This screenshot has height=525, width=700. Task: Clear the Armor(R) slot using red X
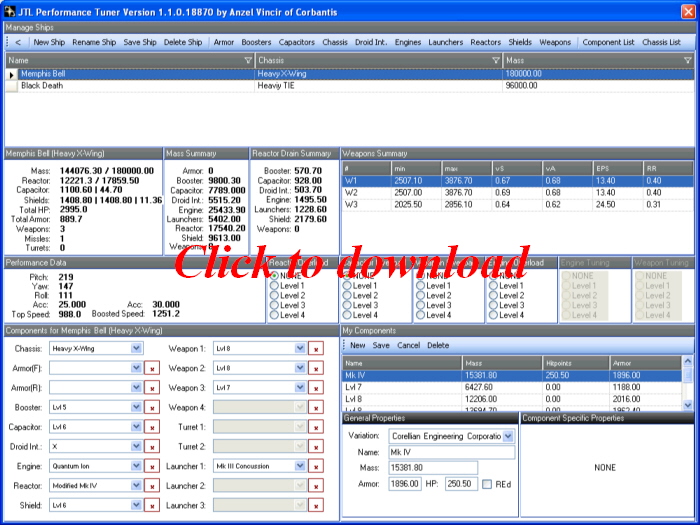pos(152,388)
